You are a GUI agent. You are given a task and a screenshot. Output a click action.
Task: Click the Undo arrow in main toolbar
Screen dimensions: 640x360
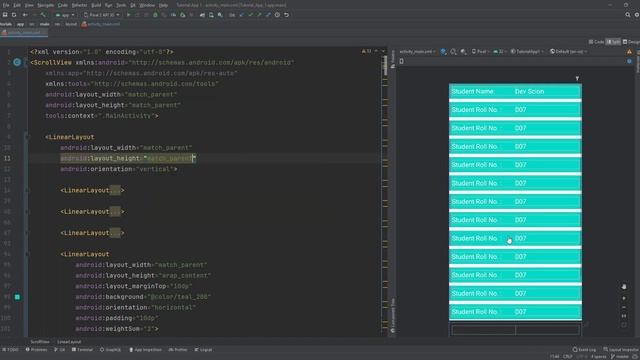click(x=287, y=15)
